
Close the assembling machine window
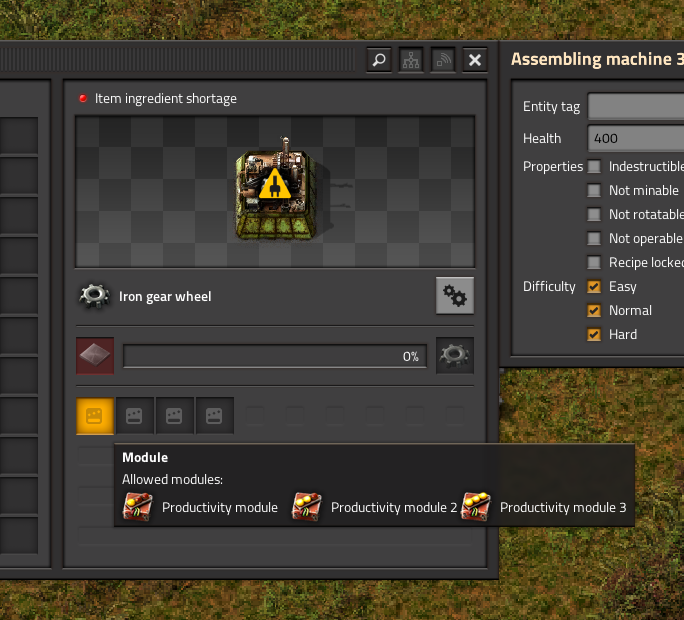pos(475,60)
